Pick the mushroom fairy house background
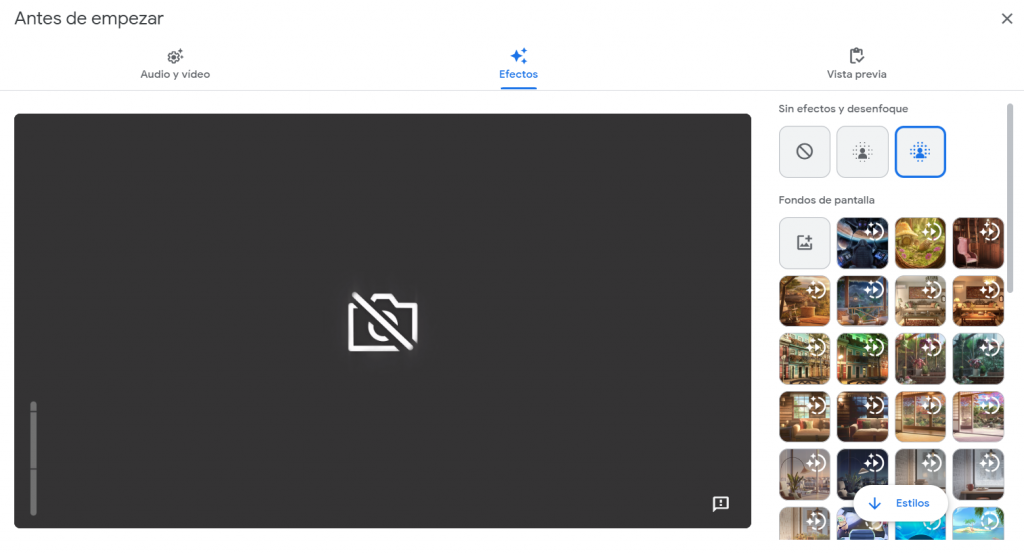Viewport: 1024px width, 554px height. coord(920,243)
